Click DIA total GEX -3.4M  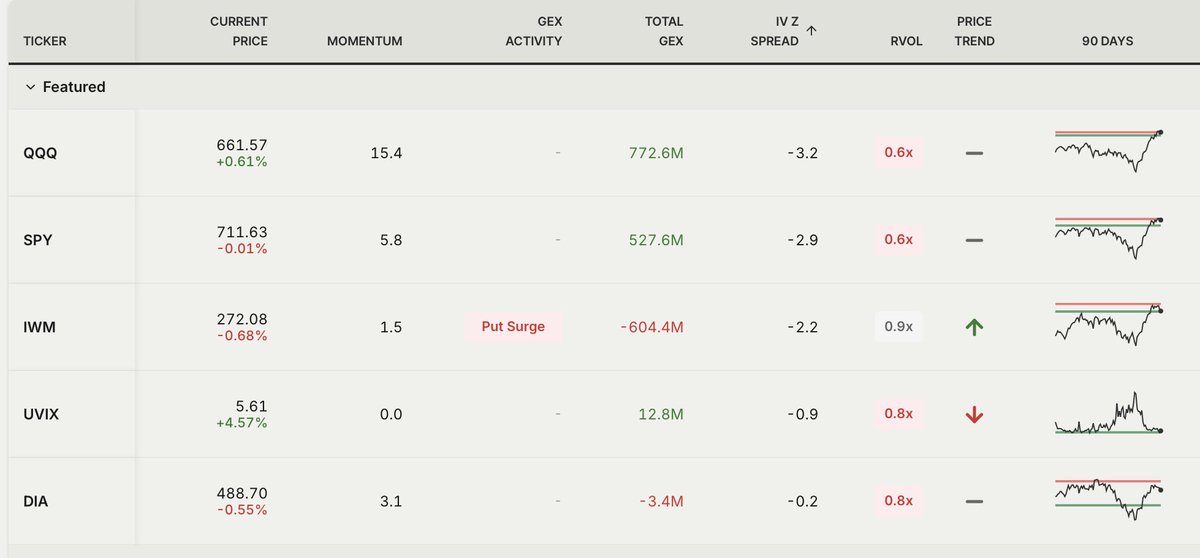[660, 501]
